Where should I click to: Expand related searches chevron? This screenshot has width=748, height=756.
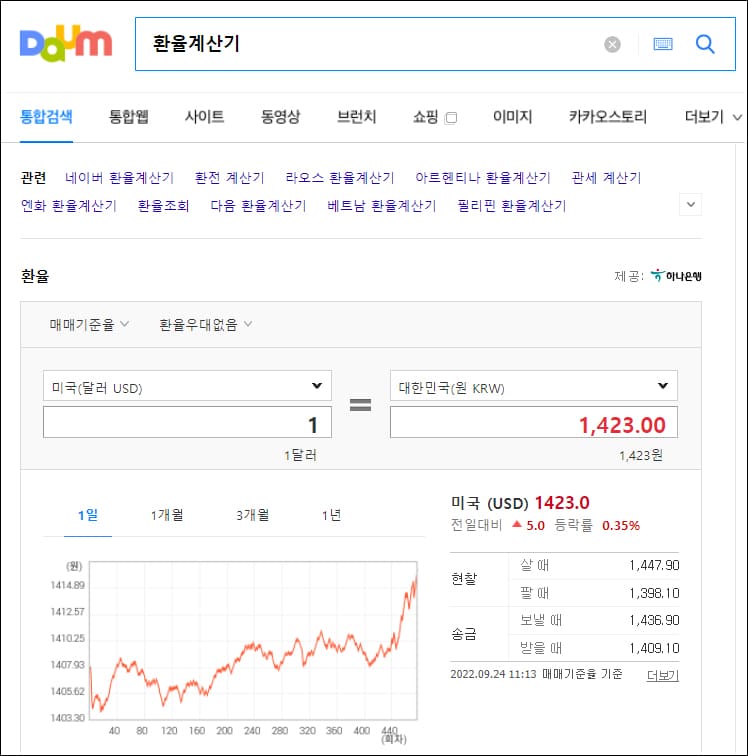pos(690,204)
